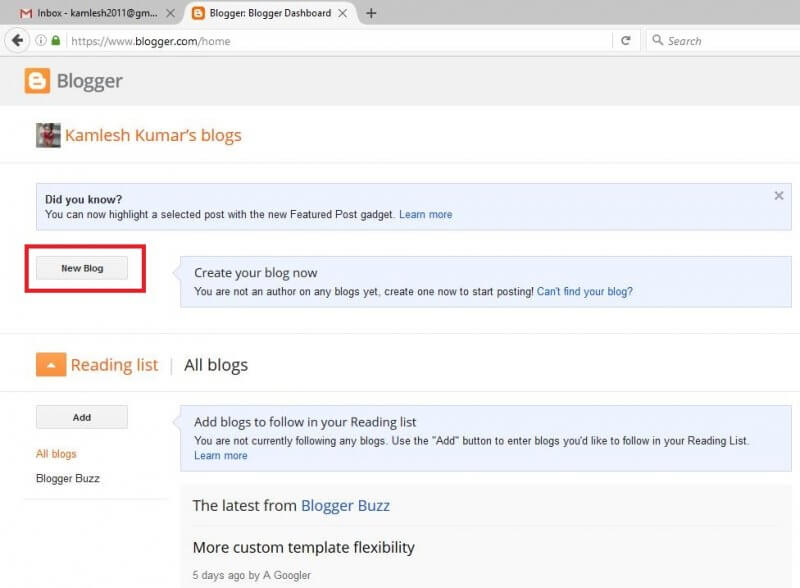Click the Gmail icon on the Inbox tab
Screen dimensions: 800x588
26,13
